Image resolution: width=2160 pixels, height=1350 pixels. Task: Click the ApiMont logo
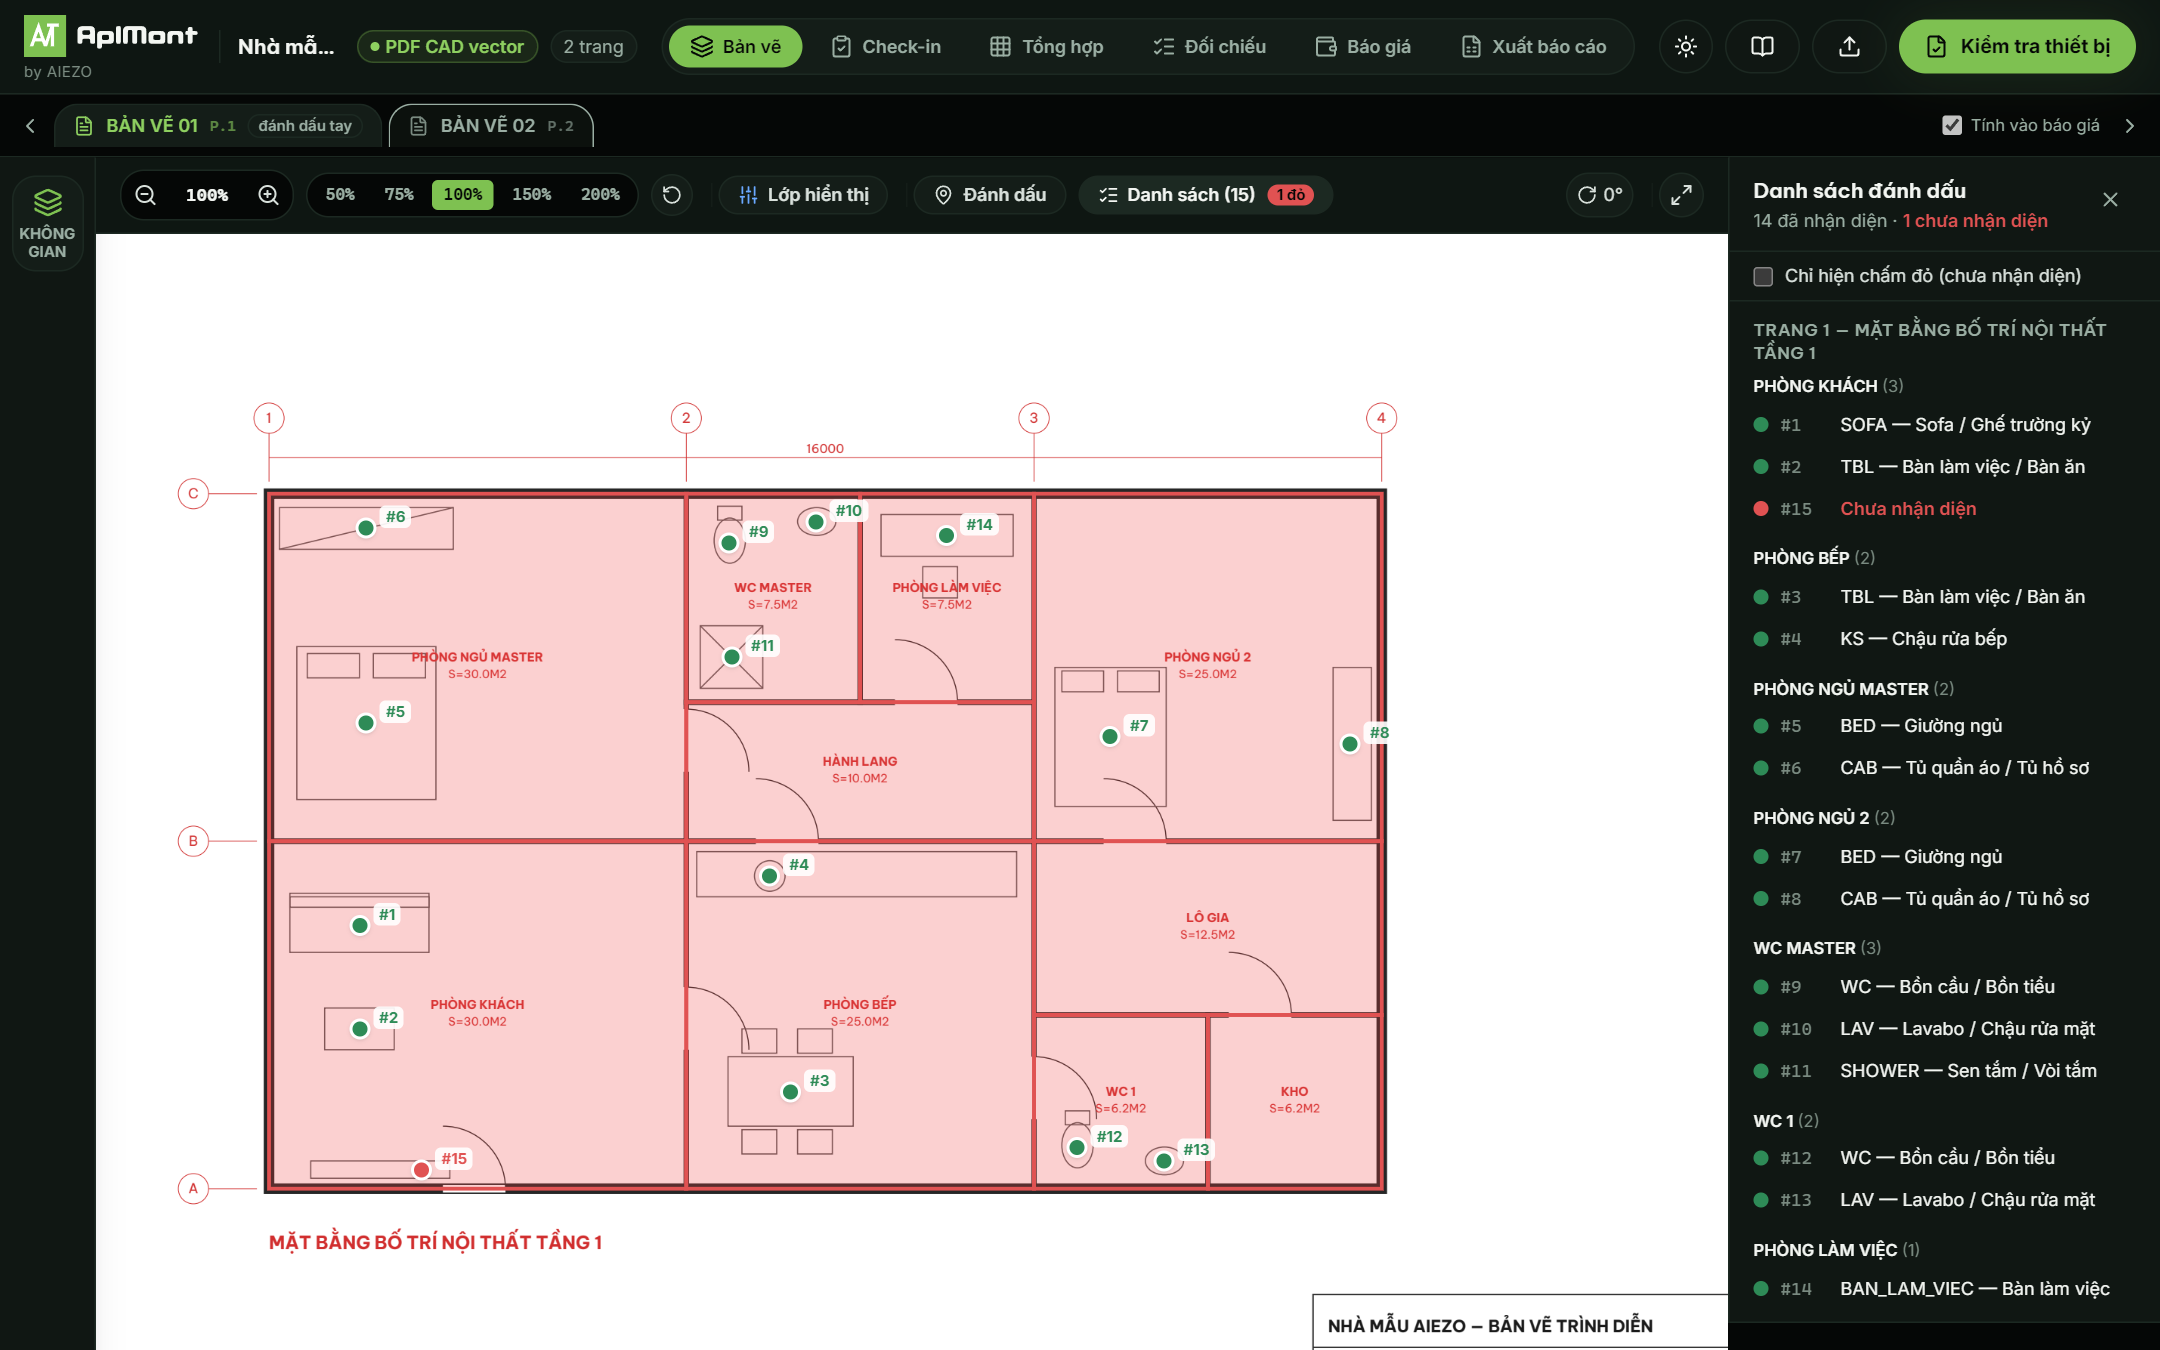(110, 38)
